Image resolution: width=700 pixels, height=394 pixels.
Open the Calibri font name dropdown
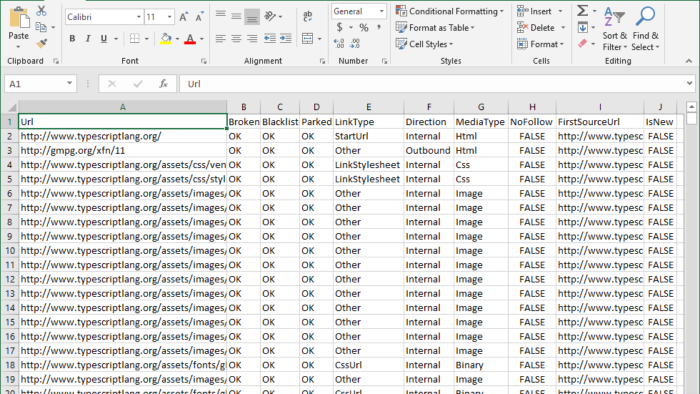pyautogui.click(x=139, y=17)
